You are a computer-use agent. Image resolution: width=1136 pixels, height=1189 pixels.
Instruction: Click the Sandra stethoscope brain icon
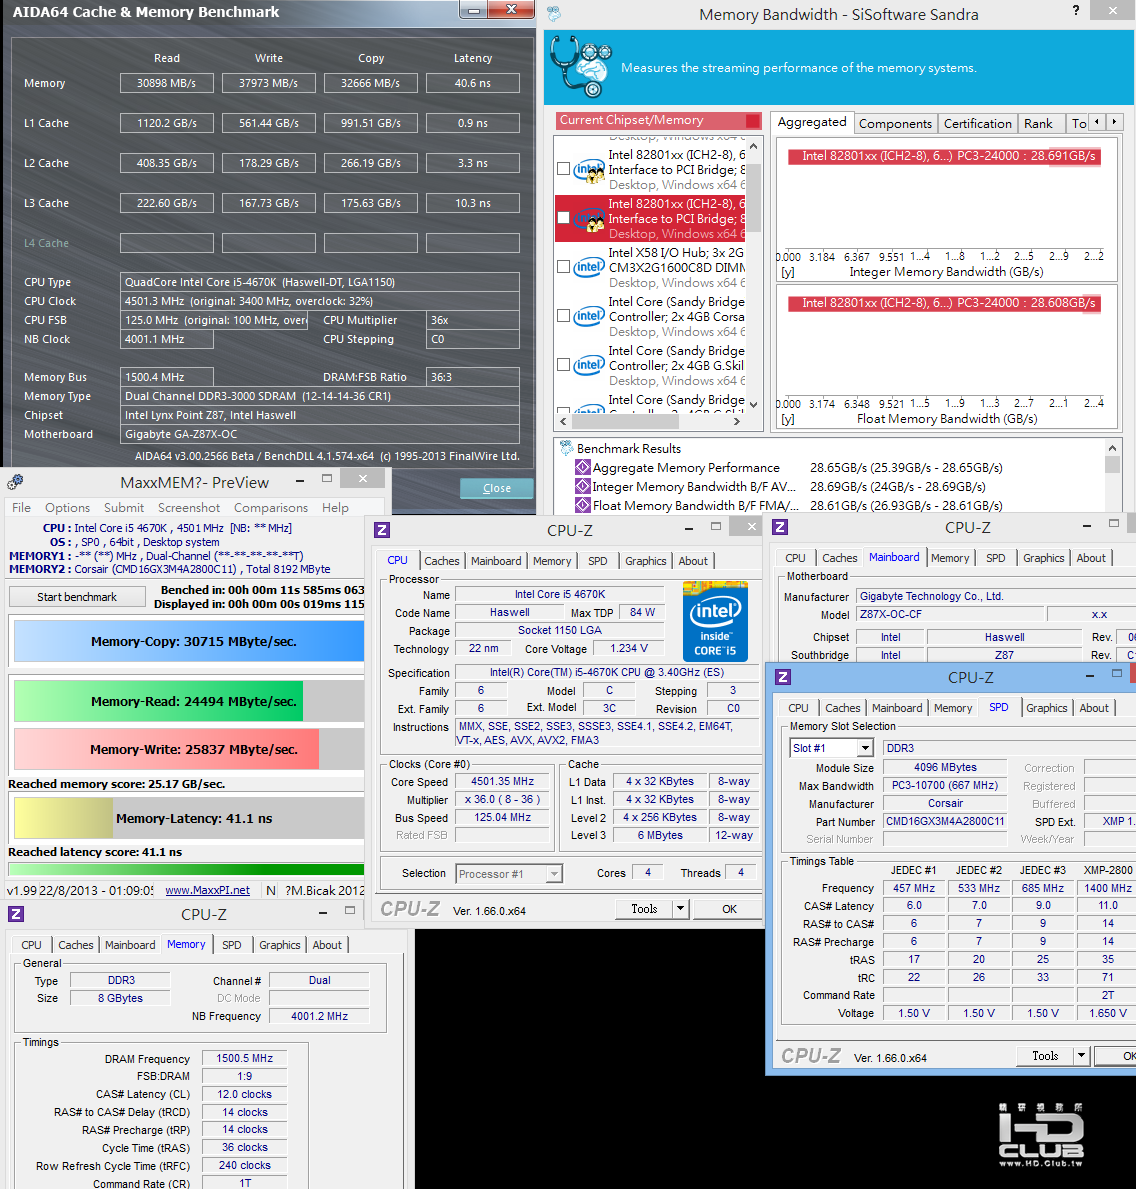[580, 67]
